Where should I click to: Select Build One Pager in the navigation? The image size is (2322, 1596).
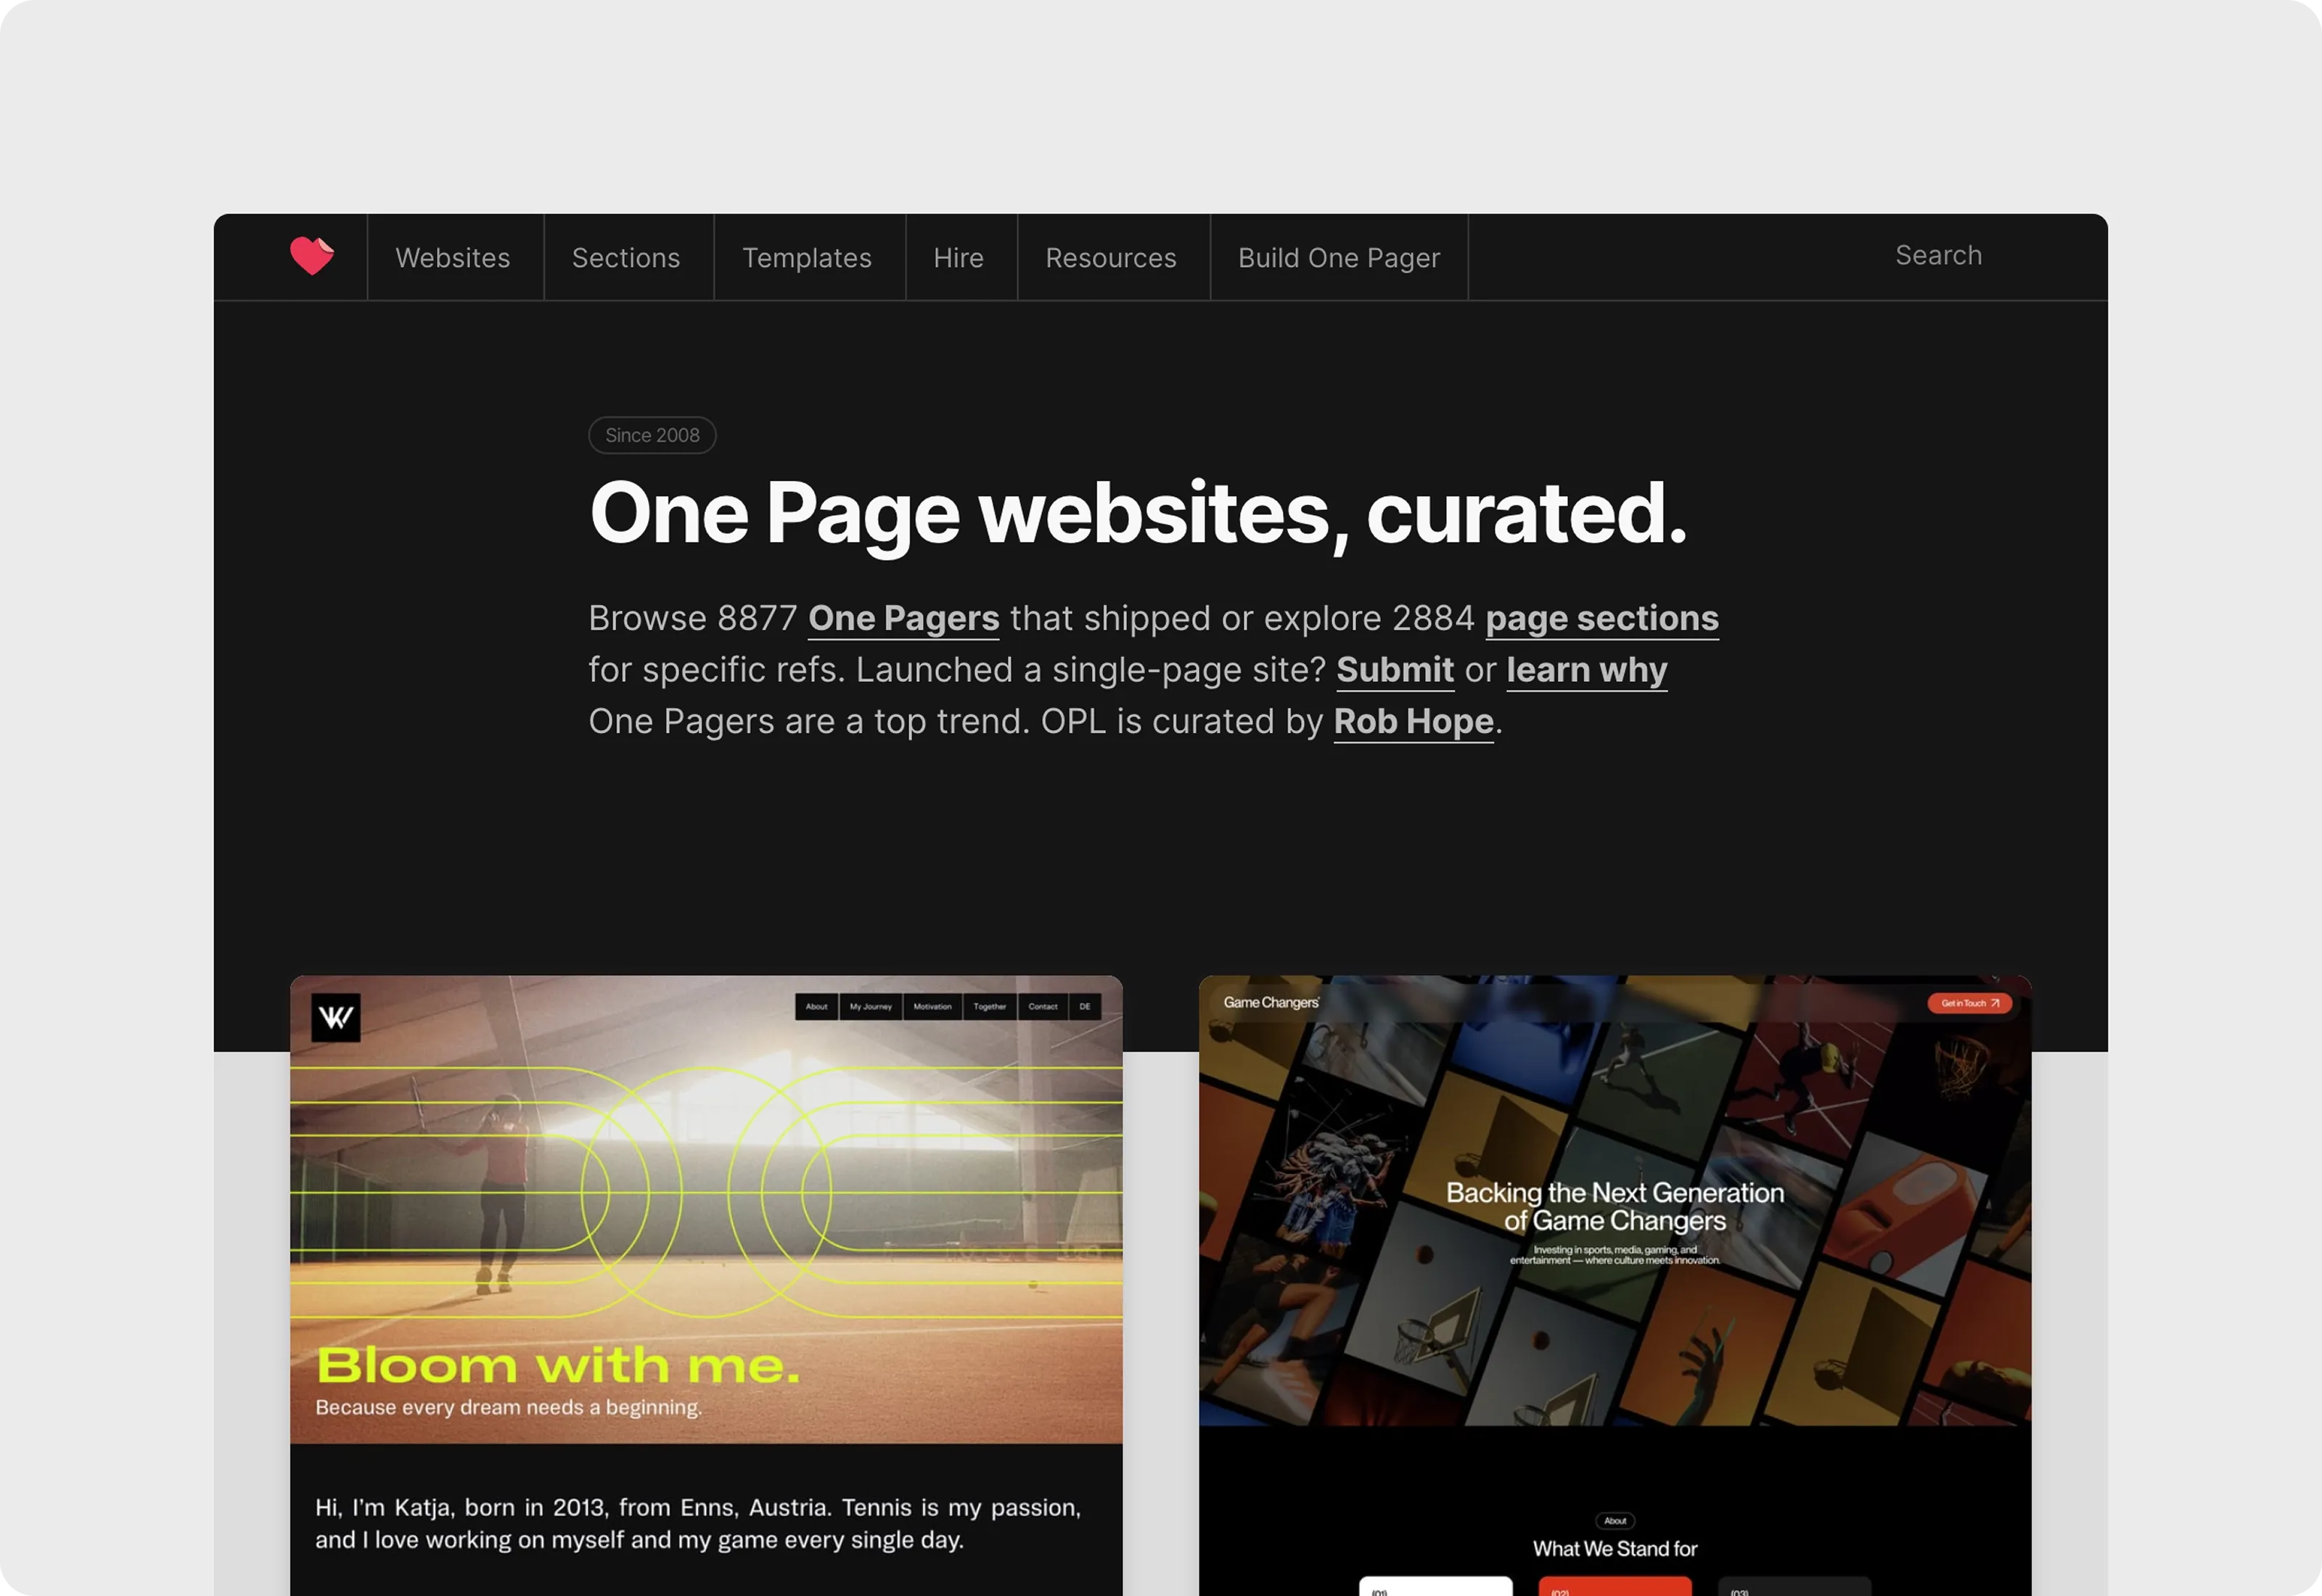click(x=1339, y=258)
